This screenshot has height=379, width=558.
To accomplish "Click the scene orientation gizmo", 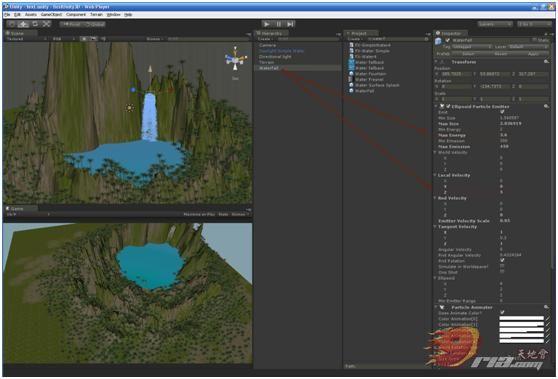I will coord(235,59).
